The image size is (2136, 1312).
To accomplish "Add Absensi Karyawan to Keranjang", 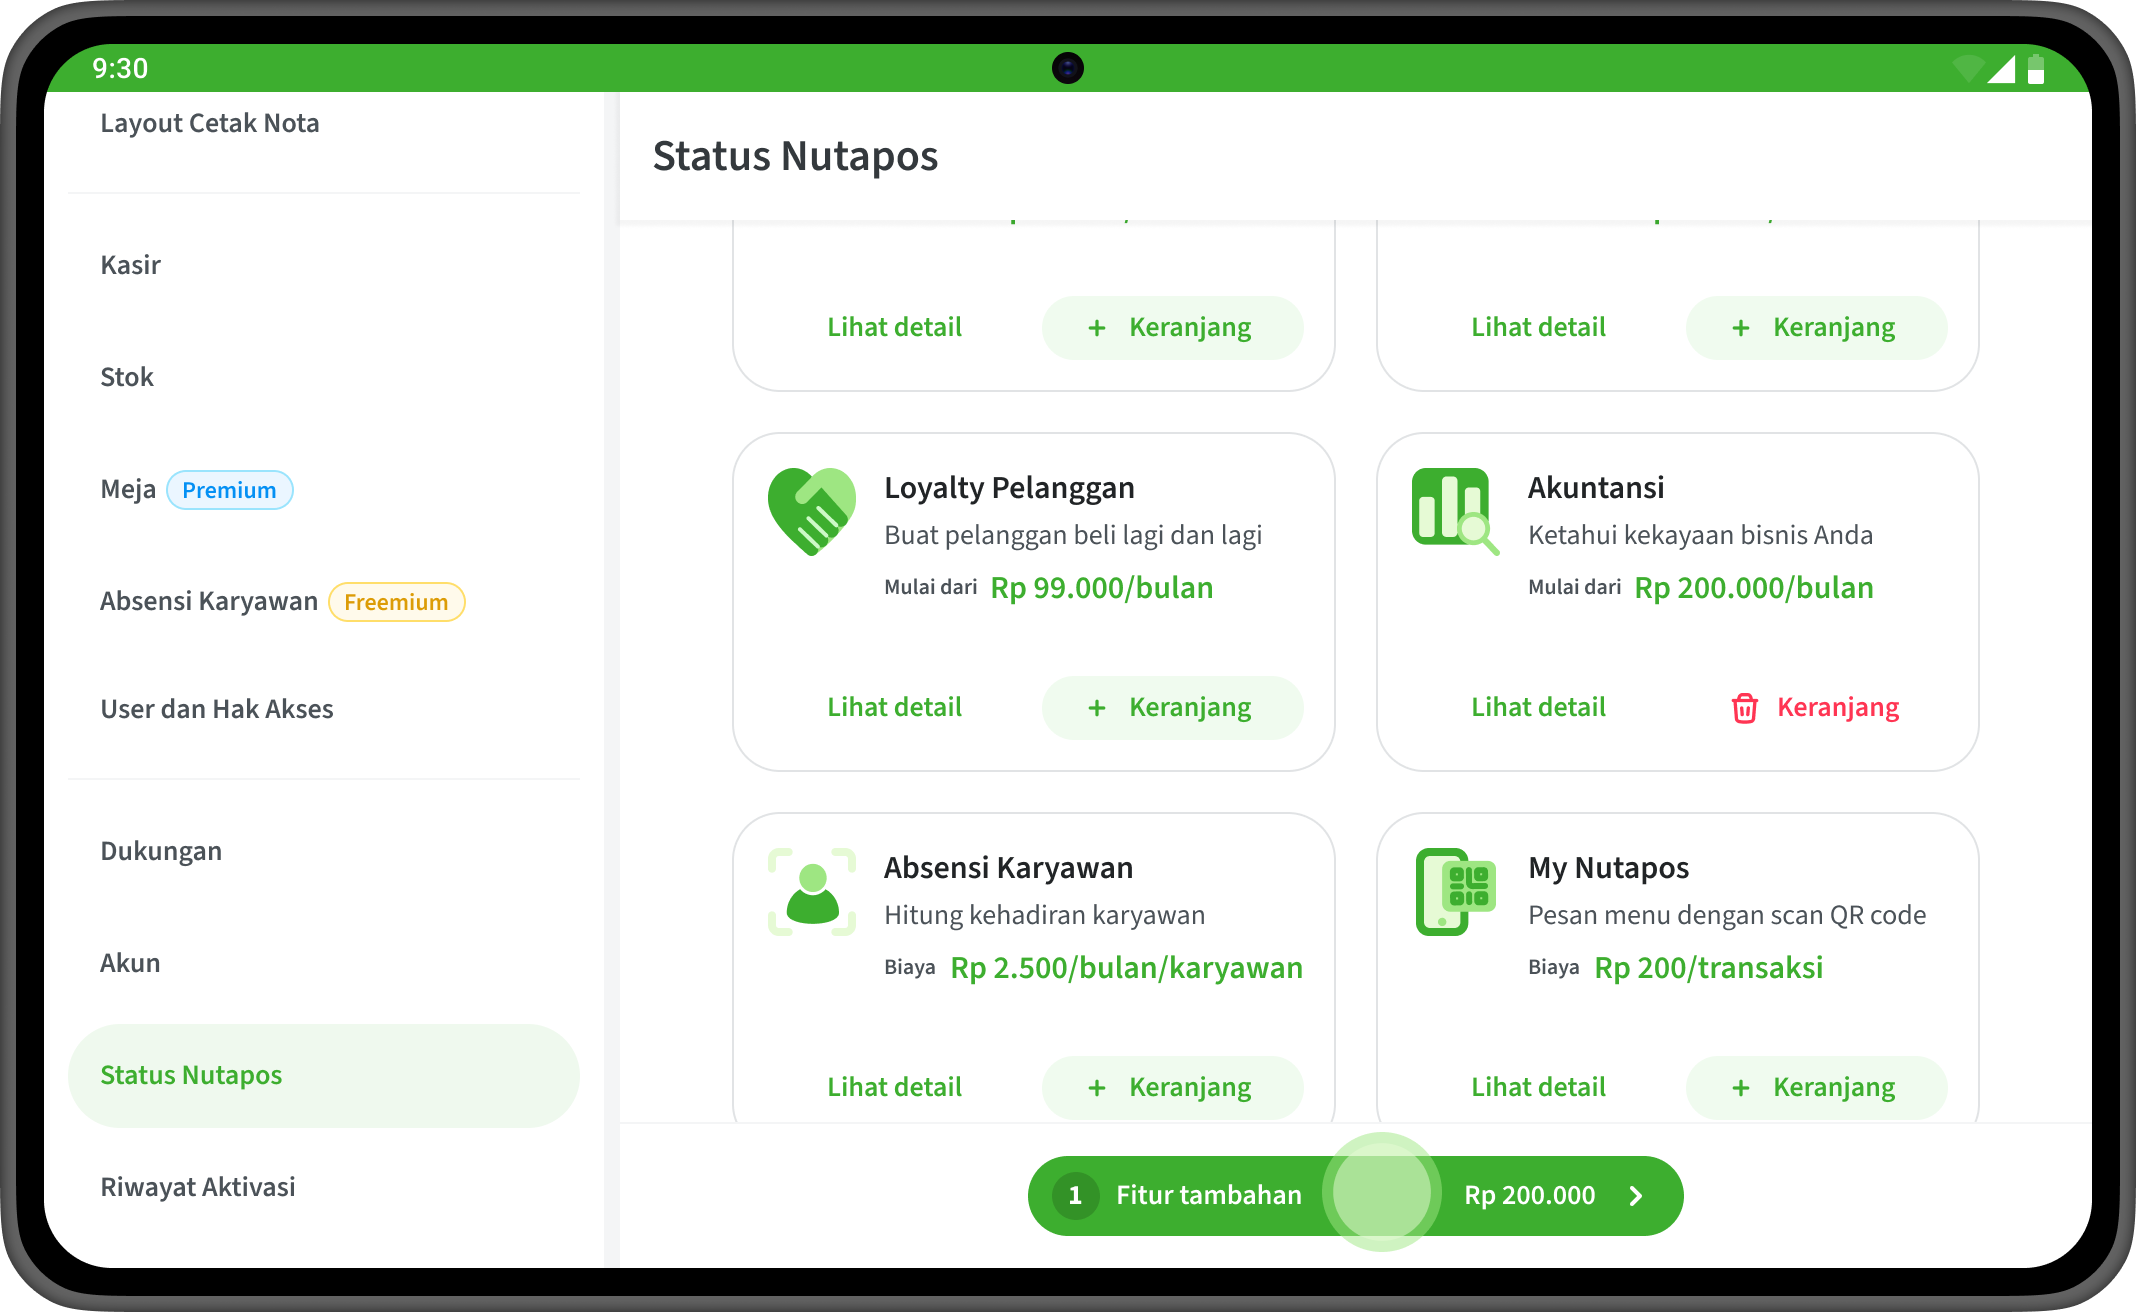I will [1172, 1087].
